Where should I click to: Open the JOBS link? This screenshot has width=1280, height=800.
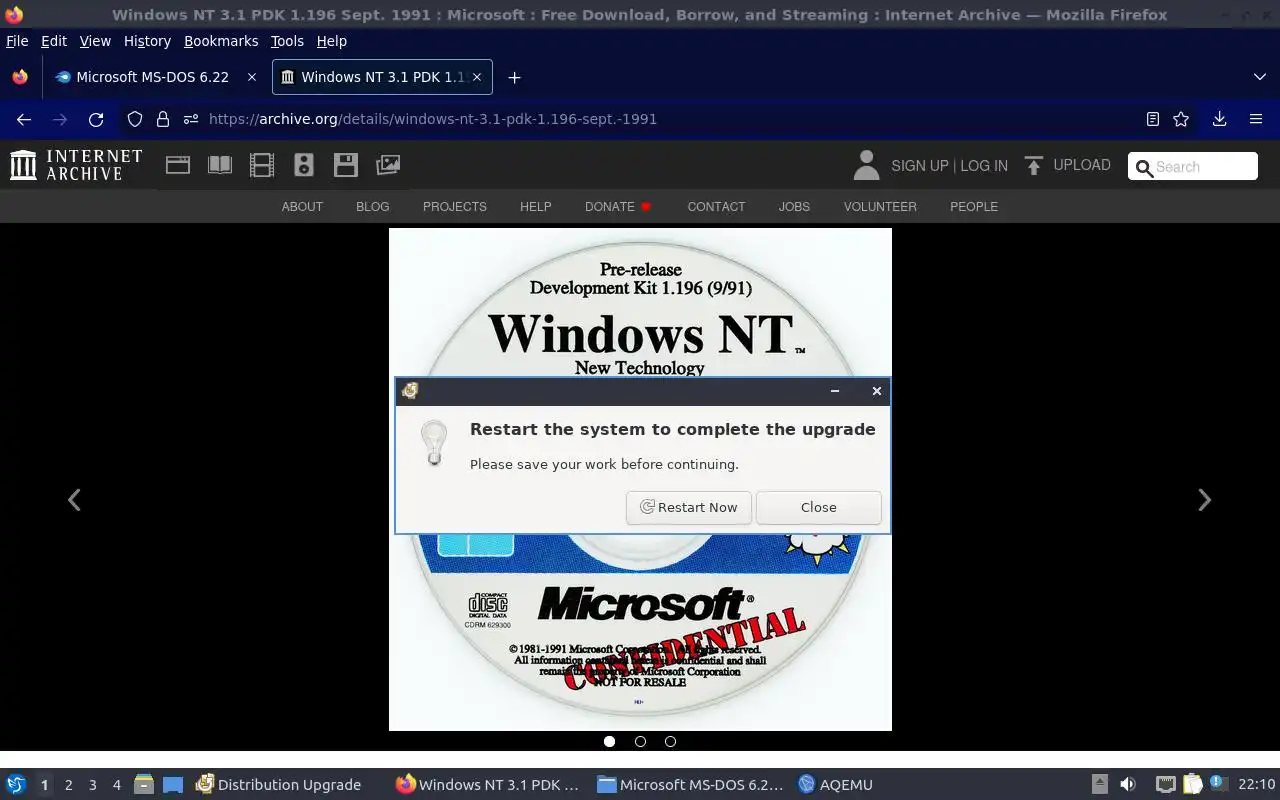[x=794, y=206]
